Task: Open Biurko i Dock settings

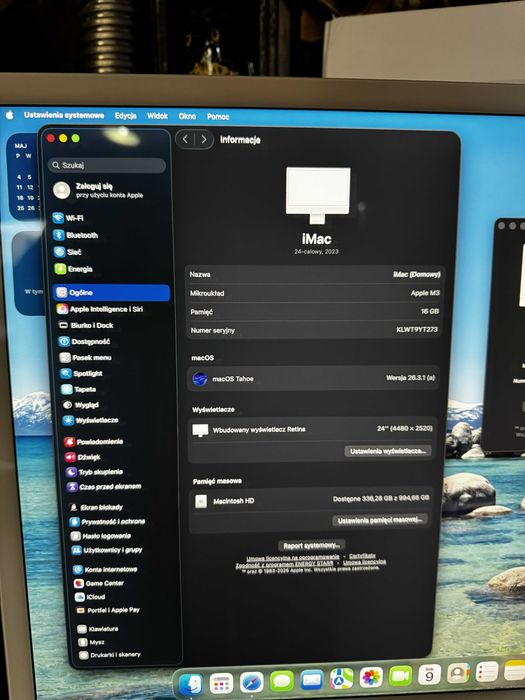Action: click(x=86, y=325)
